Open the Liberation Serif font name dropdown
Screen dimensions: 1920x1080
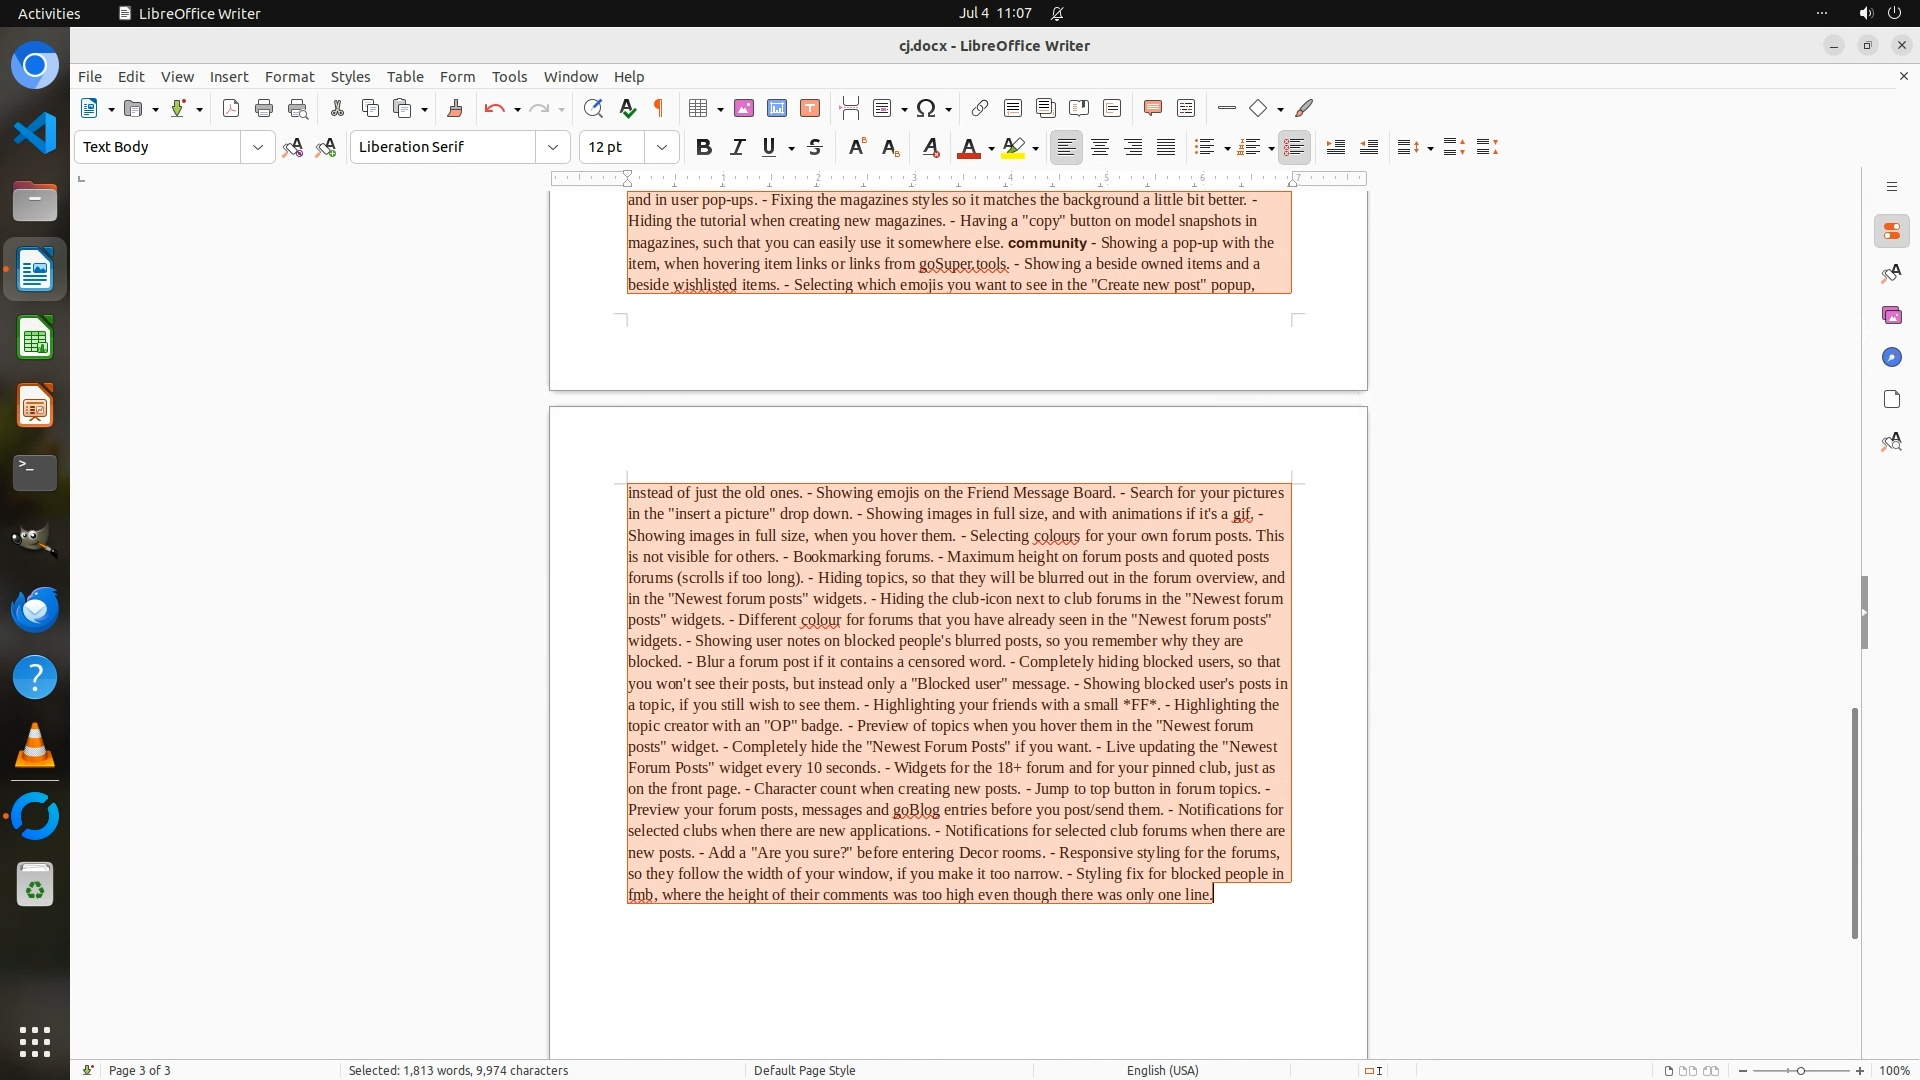[x=552, y=147]
